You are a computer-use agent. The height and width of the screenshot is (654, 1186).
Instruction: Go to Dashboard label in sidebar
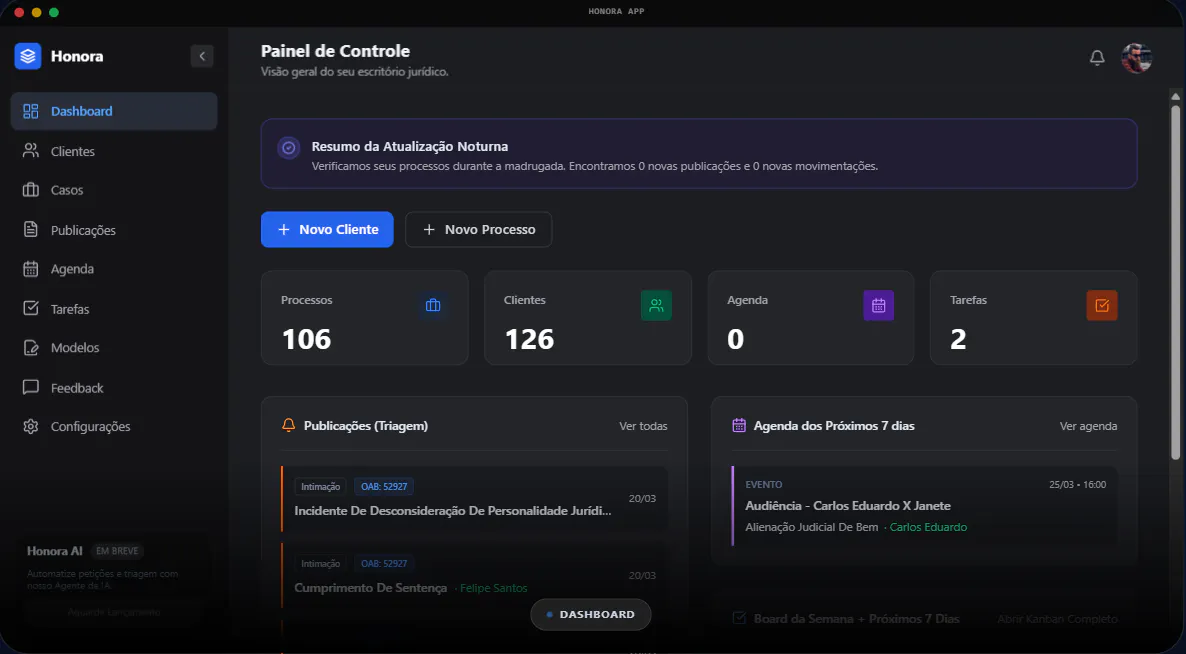82,111
